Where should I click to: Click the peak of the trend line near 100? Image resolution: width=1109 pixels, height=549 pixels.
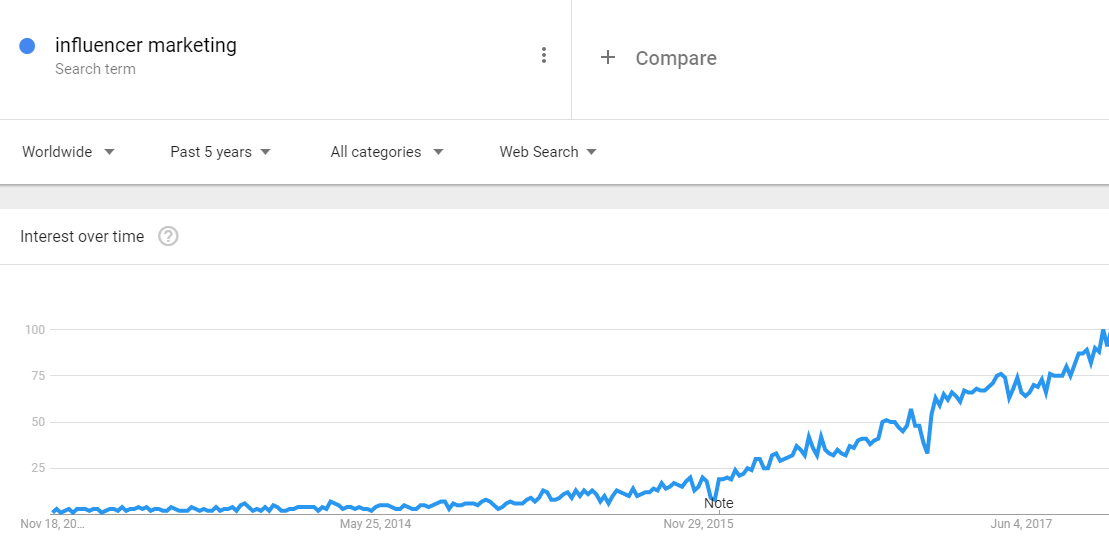coord(1103,330)
